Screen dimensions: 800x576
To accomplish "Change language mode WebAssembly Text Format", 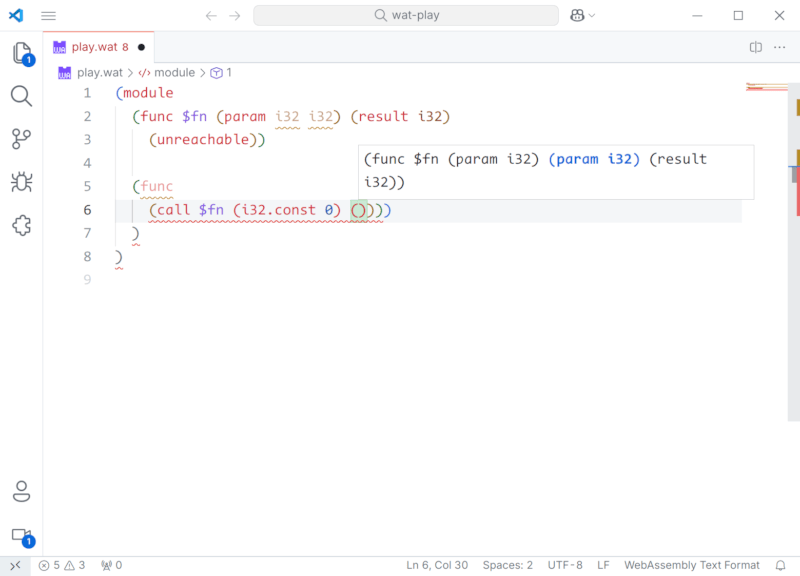I will click(x=692, y=565).
